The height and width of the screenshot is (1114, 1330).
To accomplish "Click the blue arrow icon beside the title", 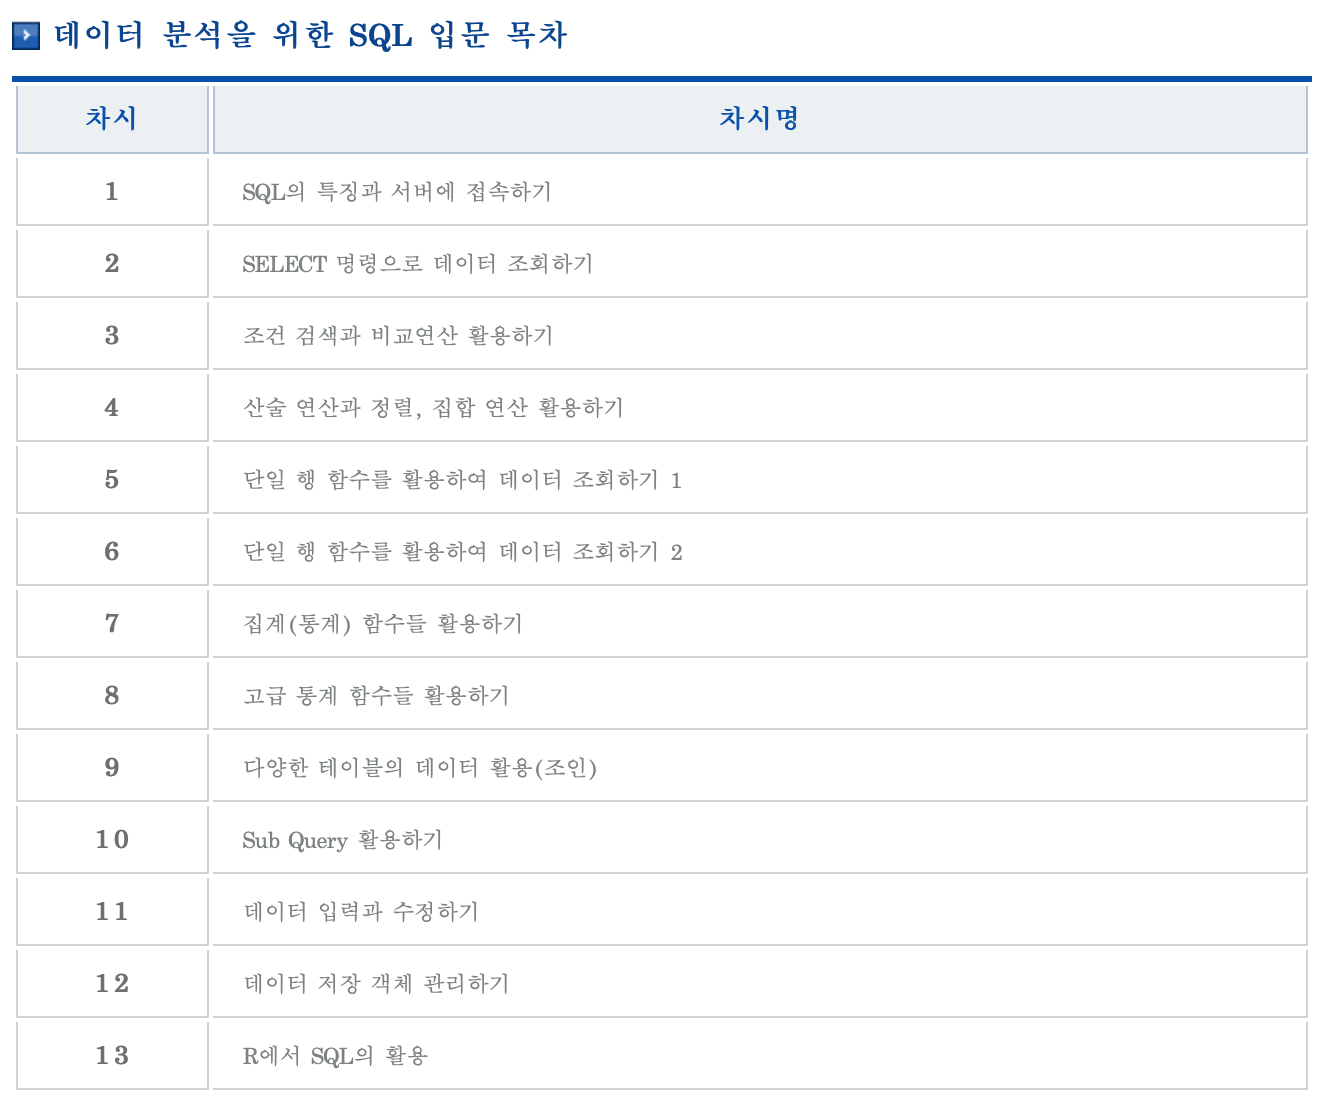I will pyautogui.click(x=26, y=37).
